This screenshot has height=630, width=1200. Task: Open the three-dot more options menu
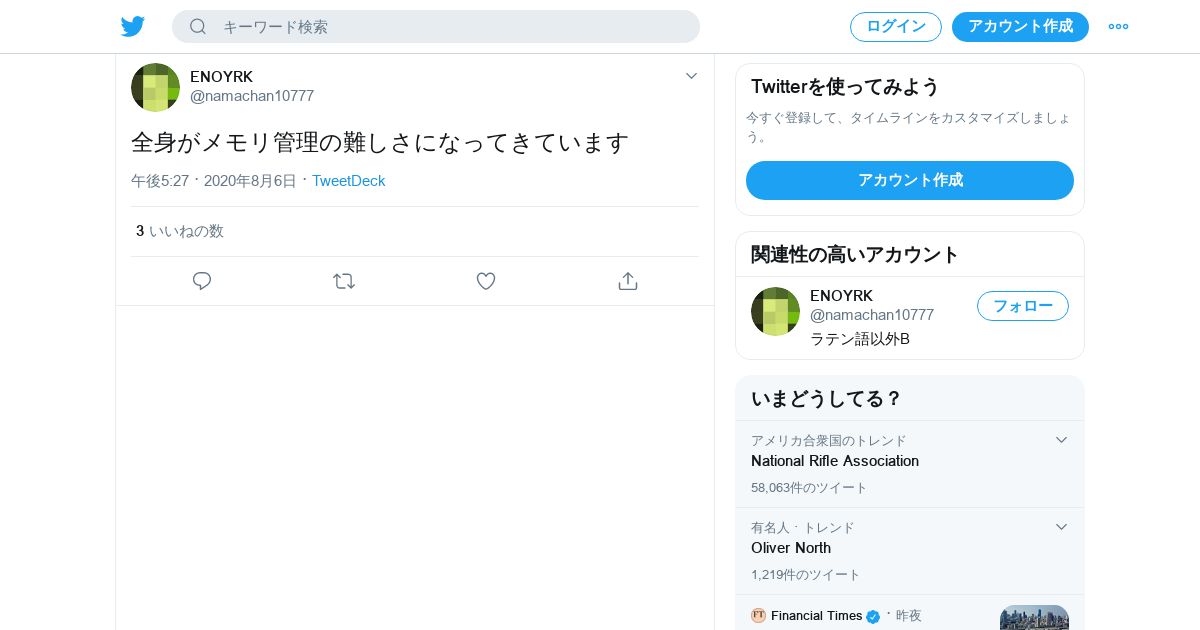(x=1118, y=26)
